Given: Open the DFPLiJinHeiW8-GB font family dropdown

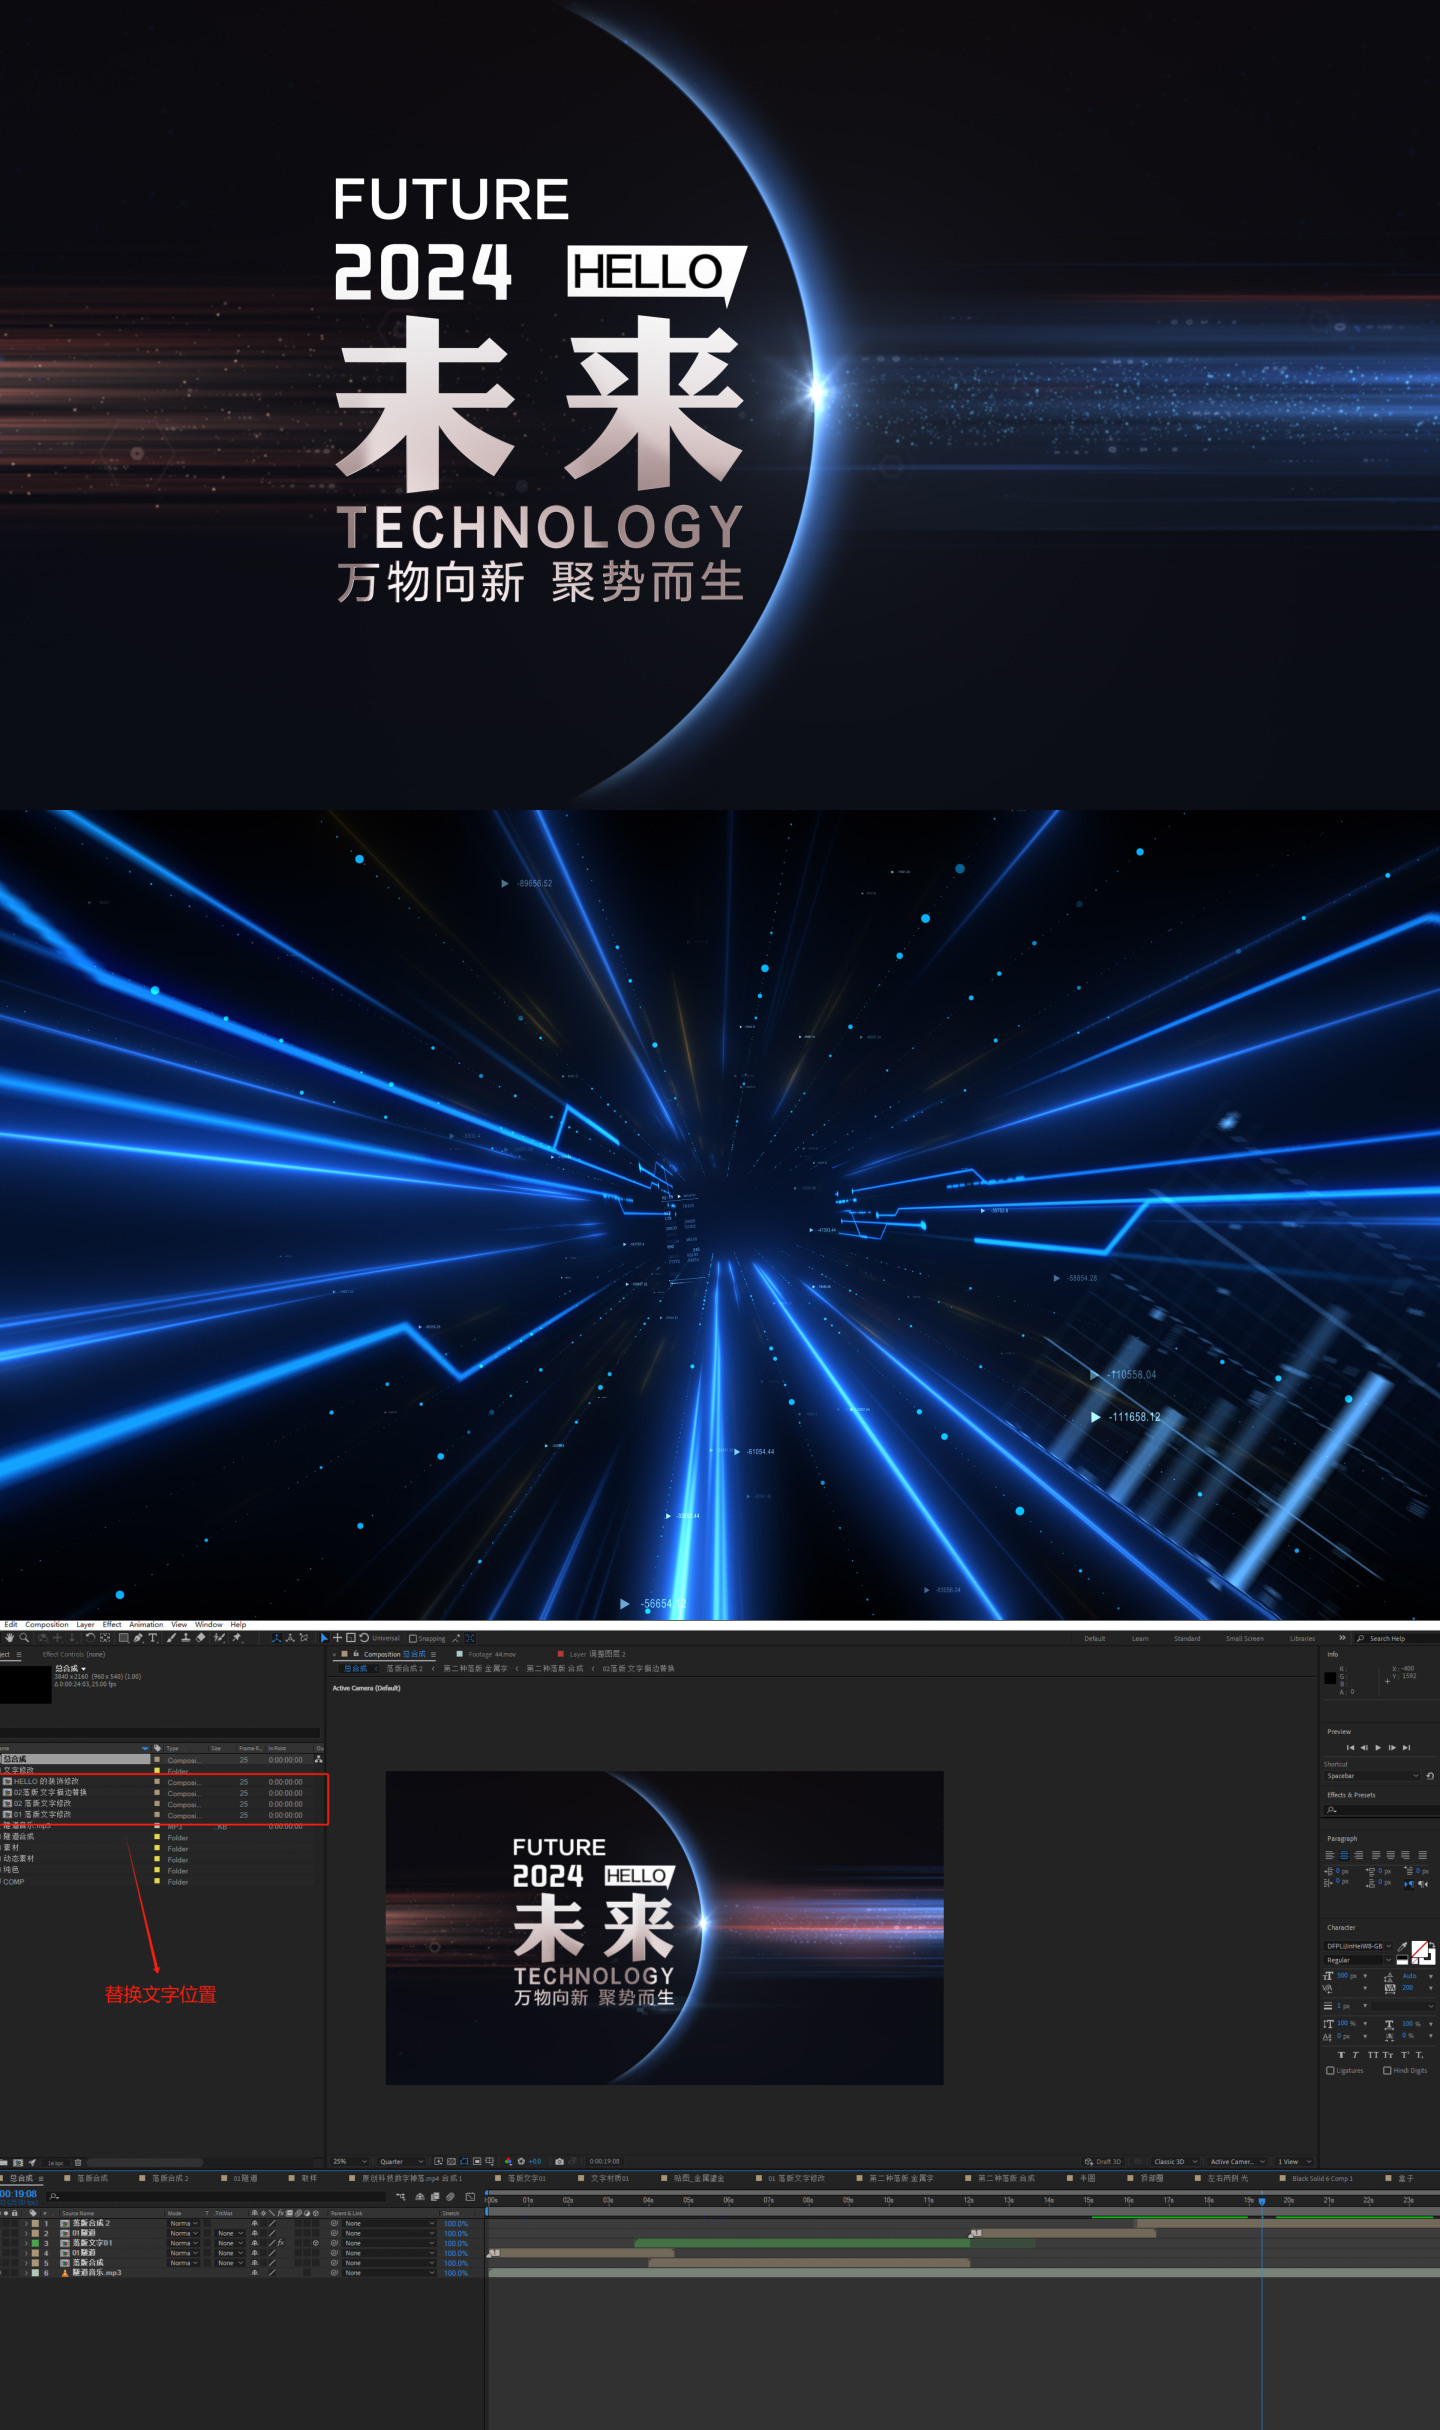Looking at the screenshot, I should 1358,1946.
